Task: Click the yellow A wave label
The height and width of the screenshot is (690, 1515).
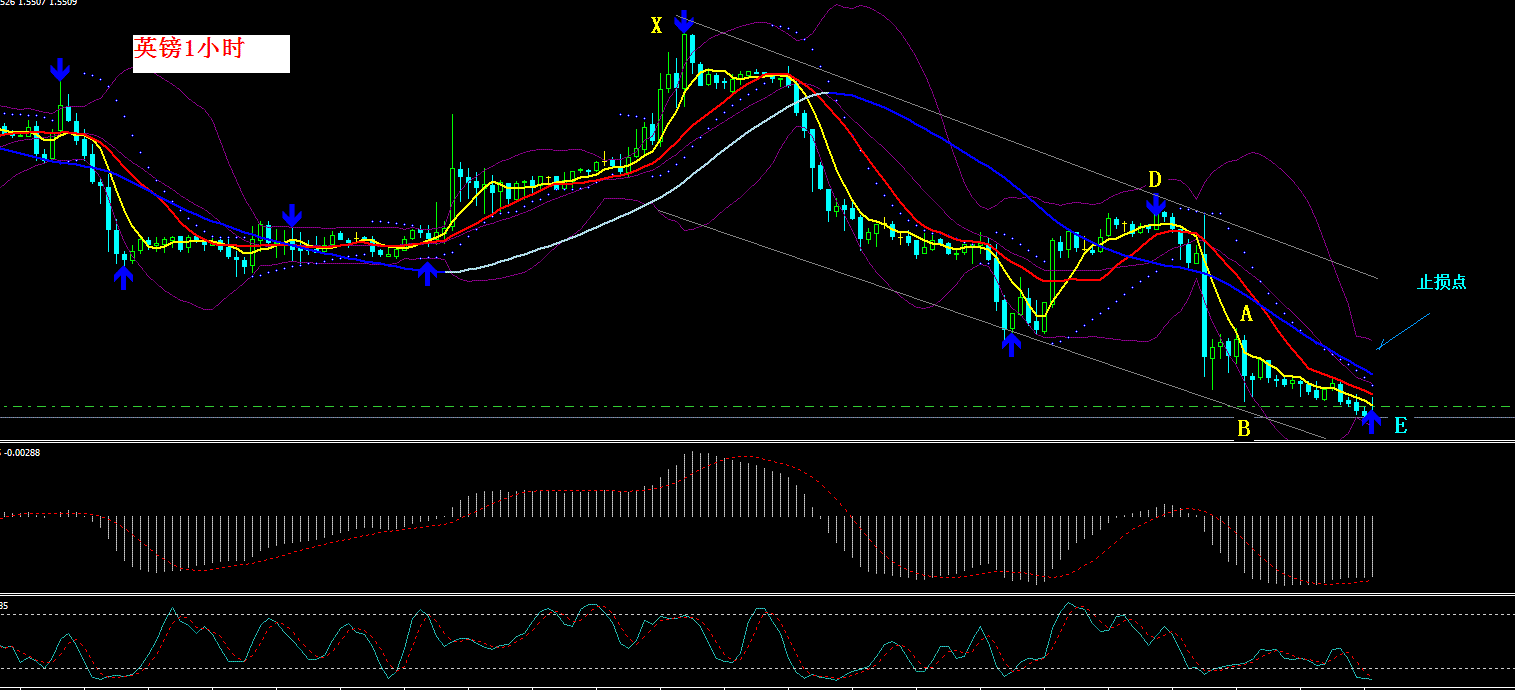Action: [x=1246, y=314]
